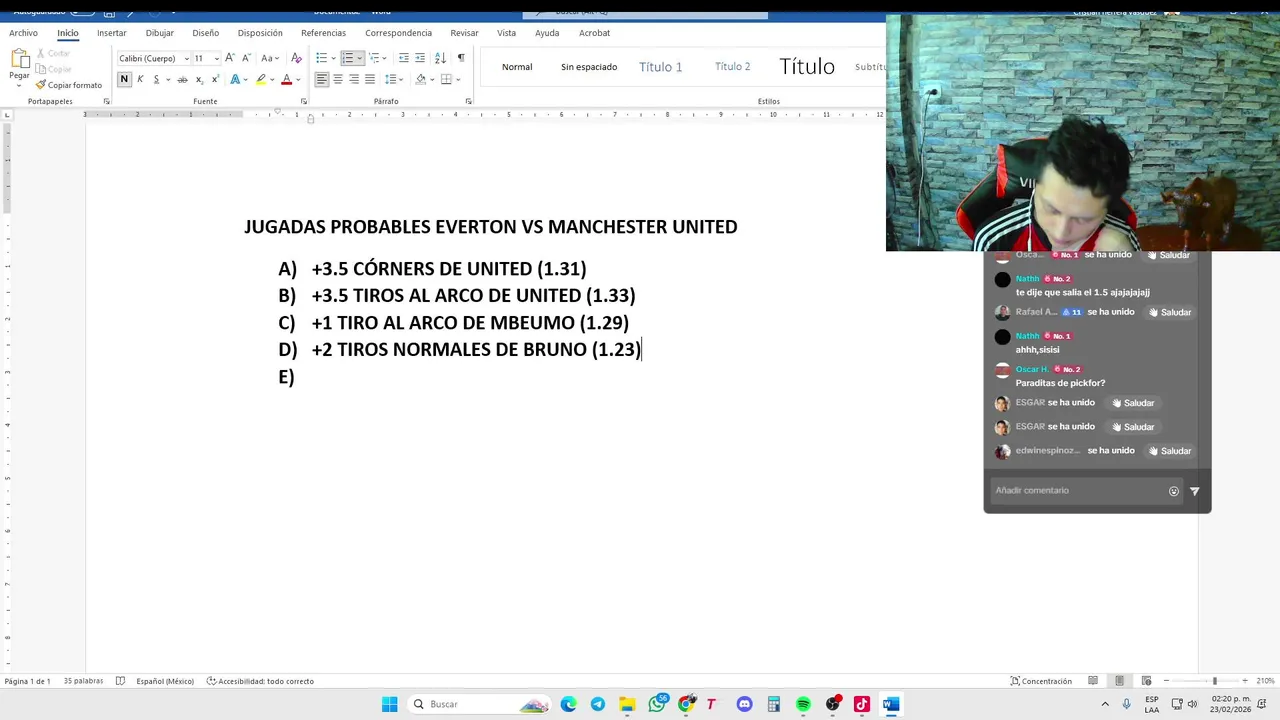The height and width of the screenshot is (720, 1280).
Task: Switch to the Referencias tab
Action: (323, 33)
